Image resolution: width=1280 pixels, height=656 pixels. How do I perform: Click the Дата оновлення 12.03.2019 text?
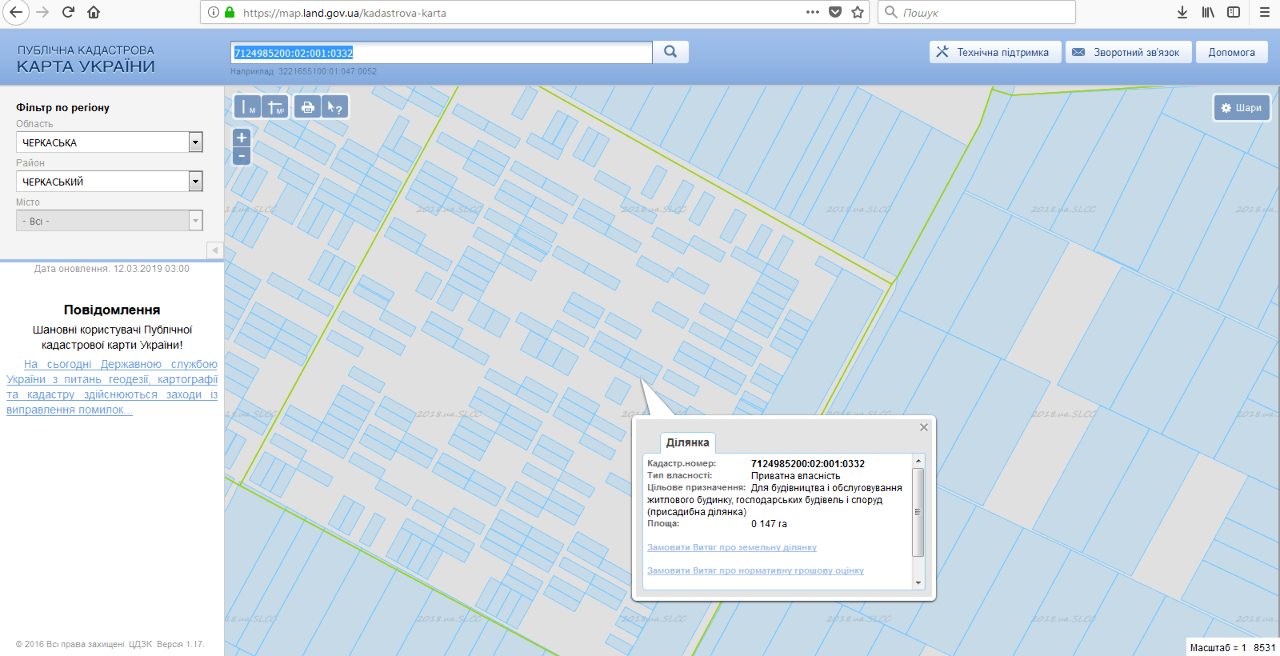pos(111,269)
